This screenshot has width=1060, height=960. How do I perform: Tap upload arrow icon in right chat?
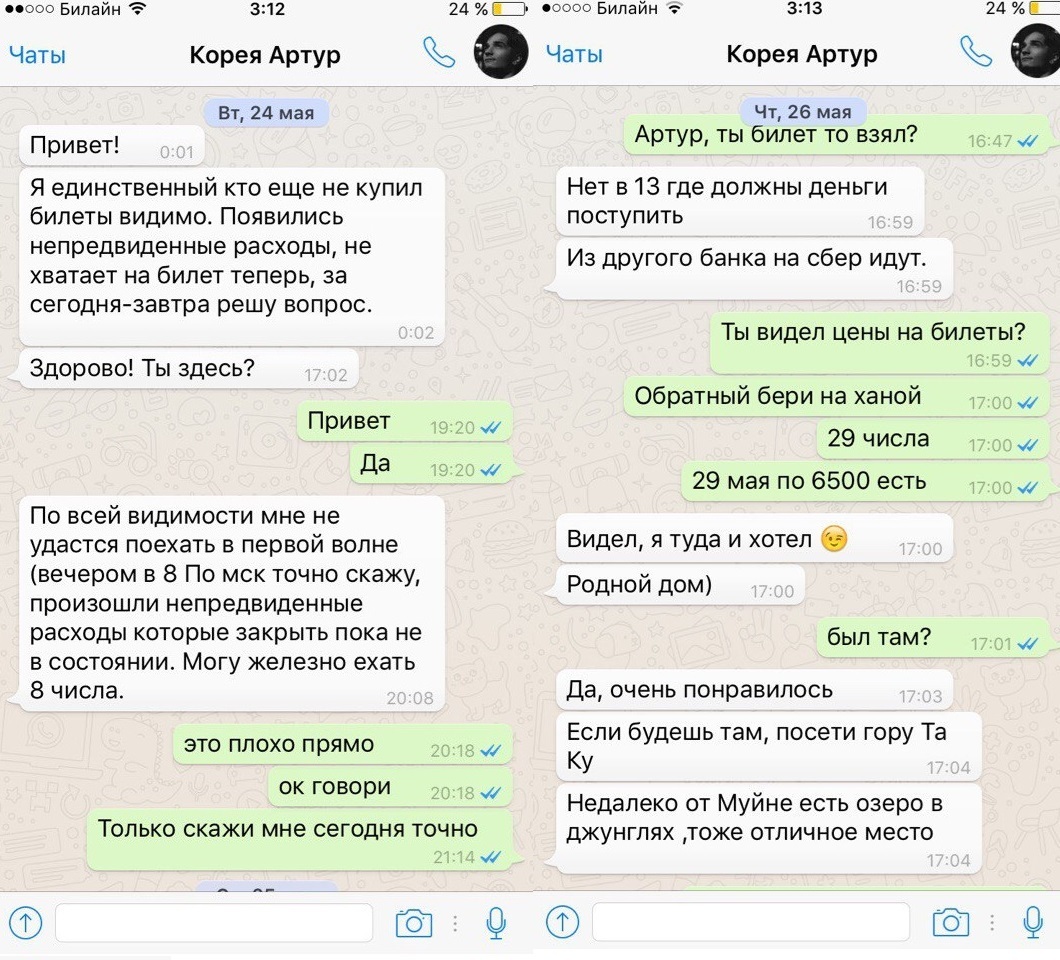click(x=562, y=922)
